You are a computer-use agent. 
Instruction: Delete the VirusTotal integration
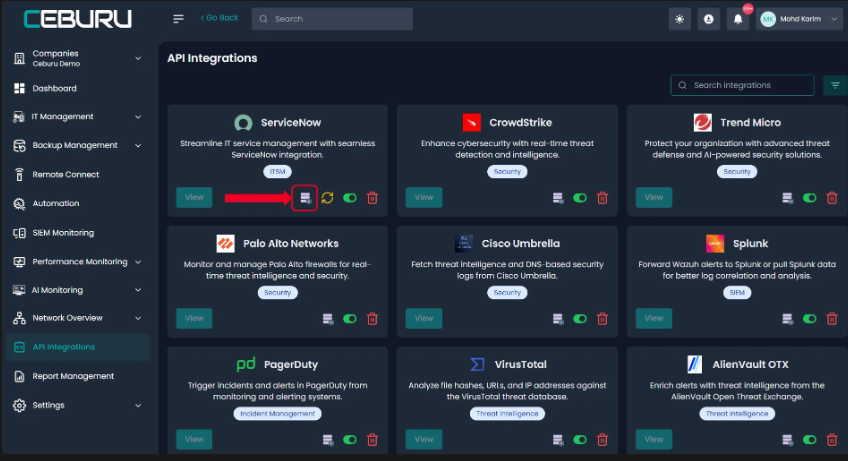(x=602, y=439)
